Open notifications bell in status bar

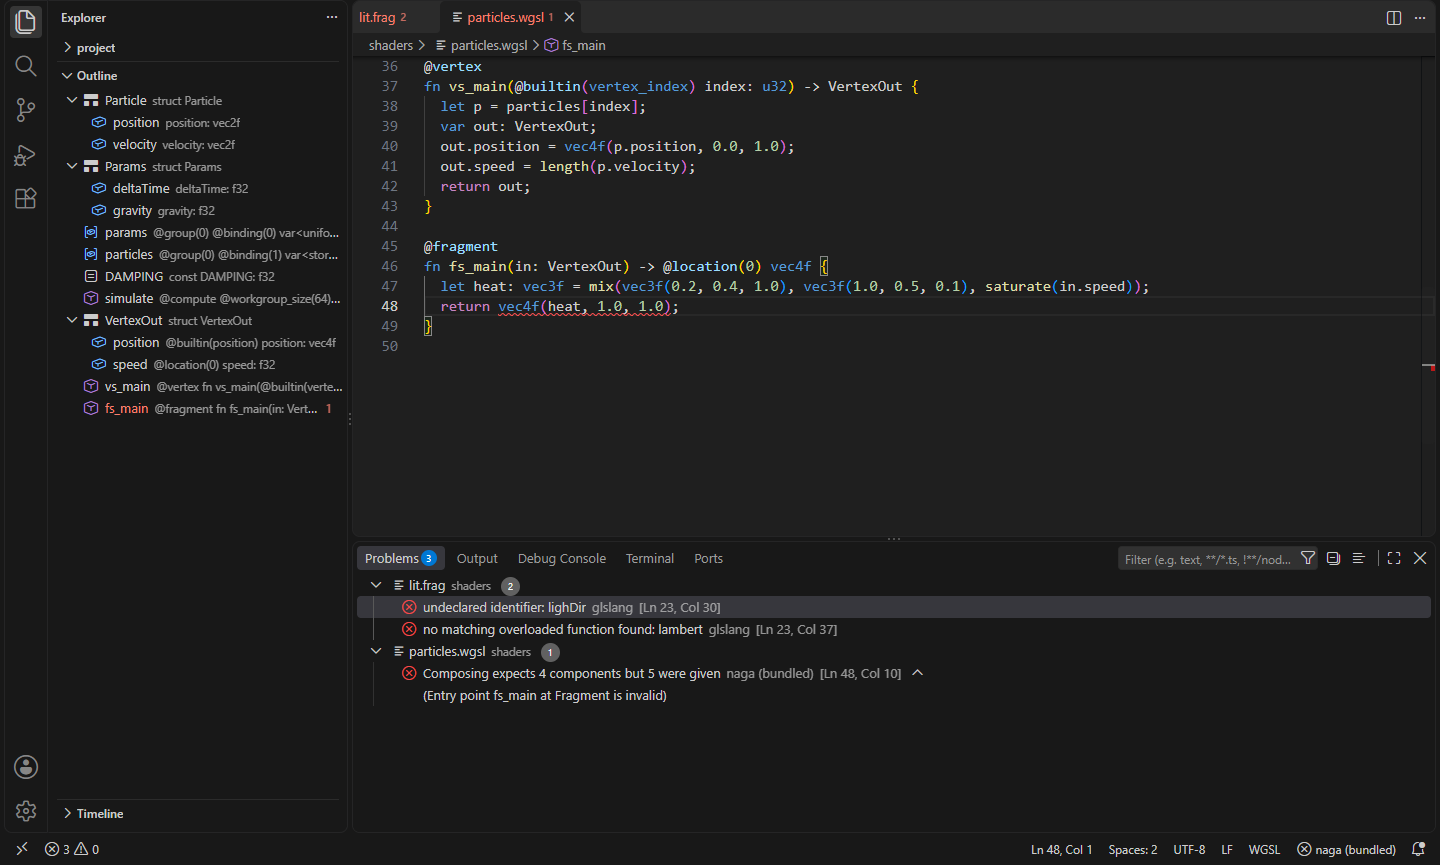(x=1418, y=849)
